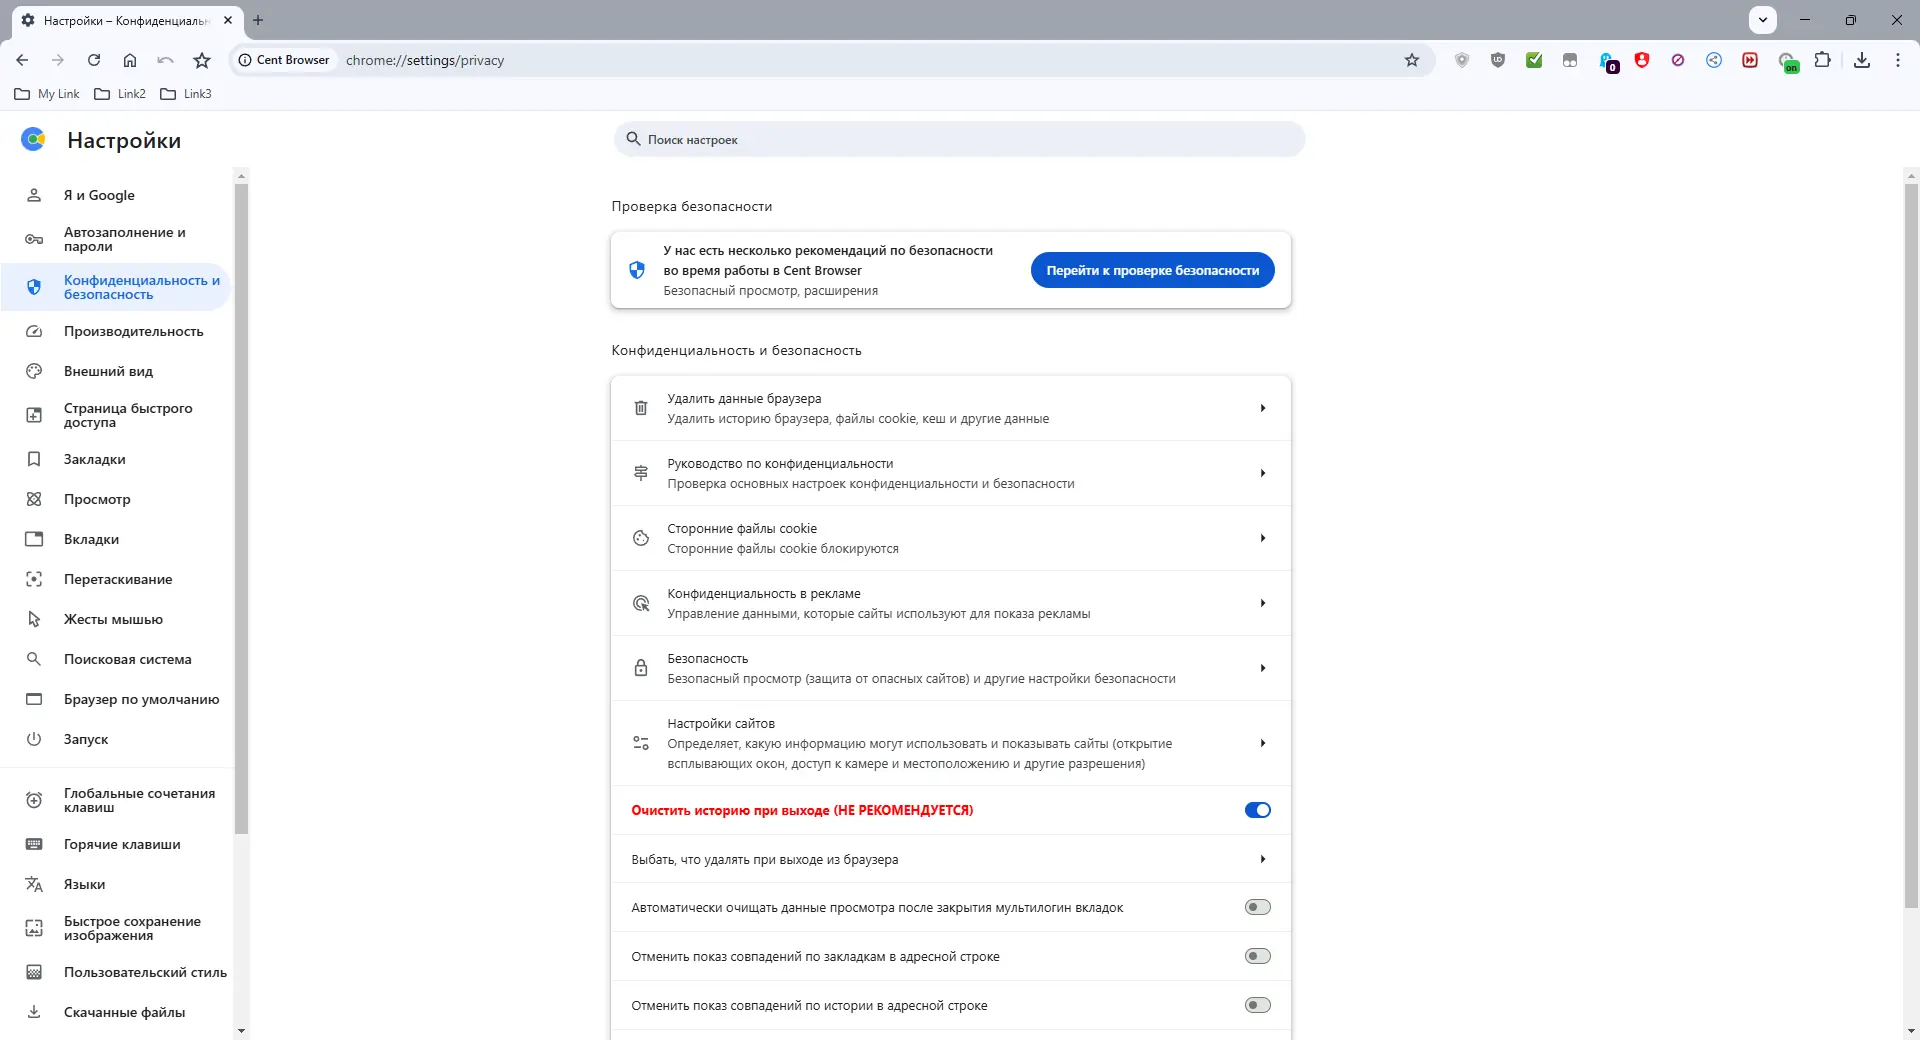Open the Ghostery extension popup

[x=1605, y=60]
